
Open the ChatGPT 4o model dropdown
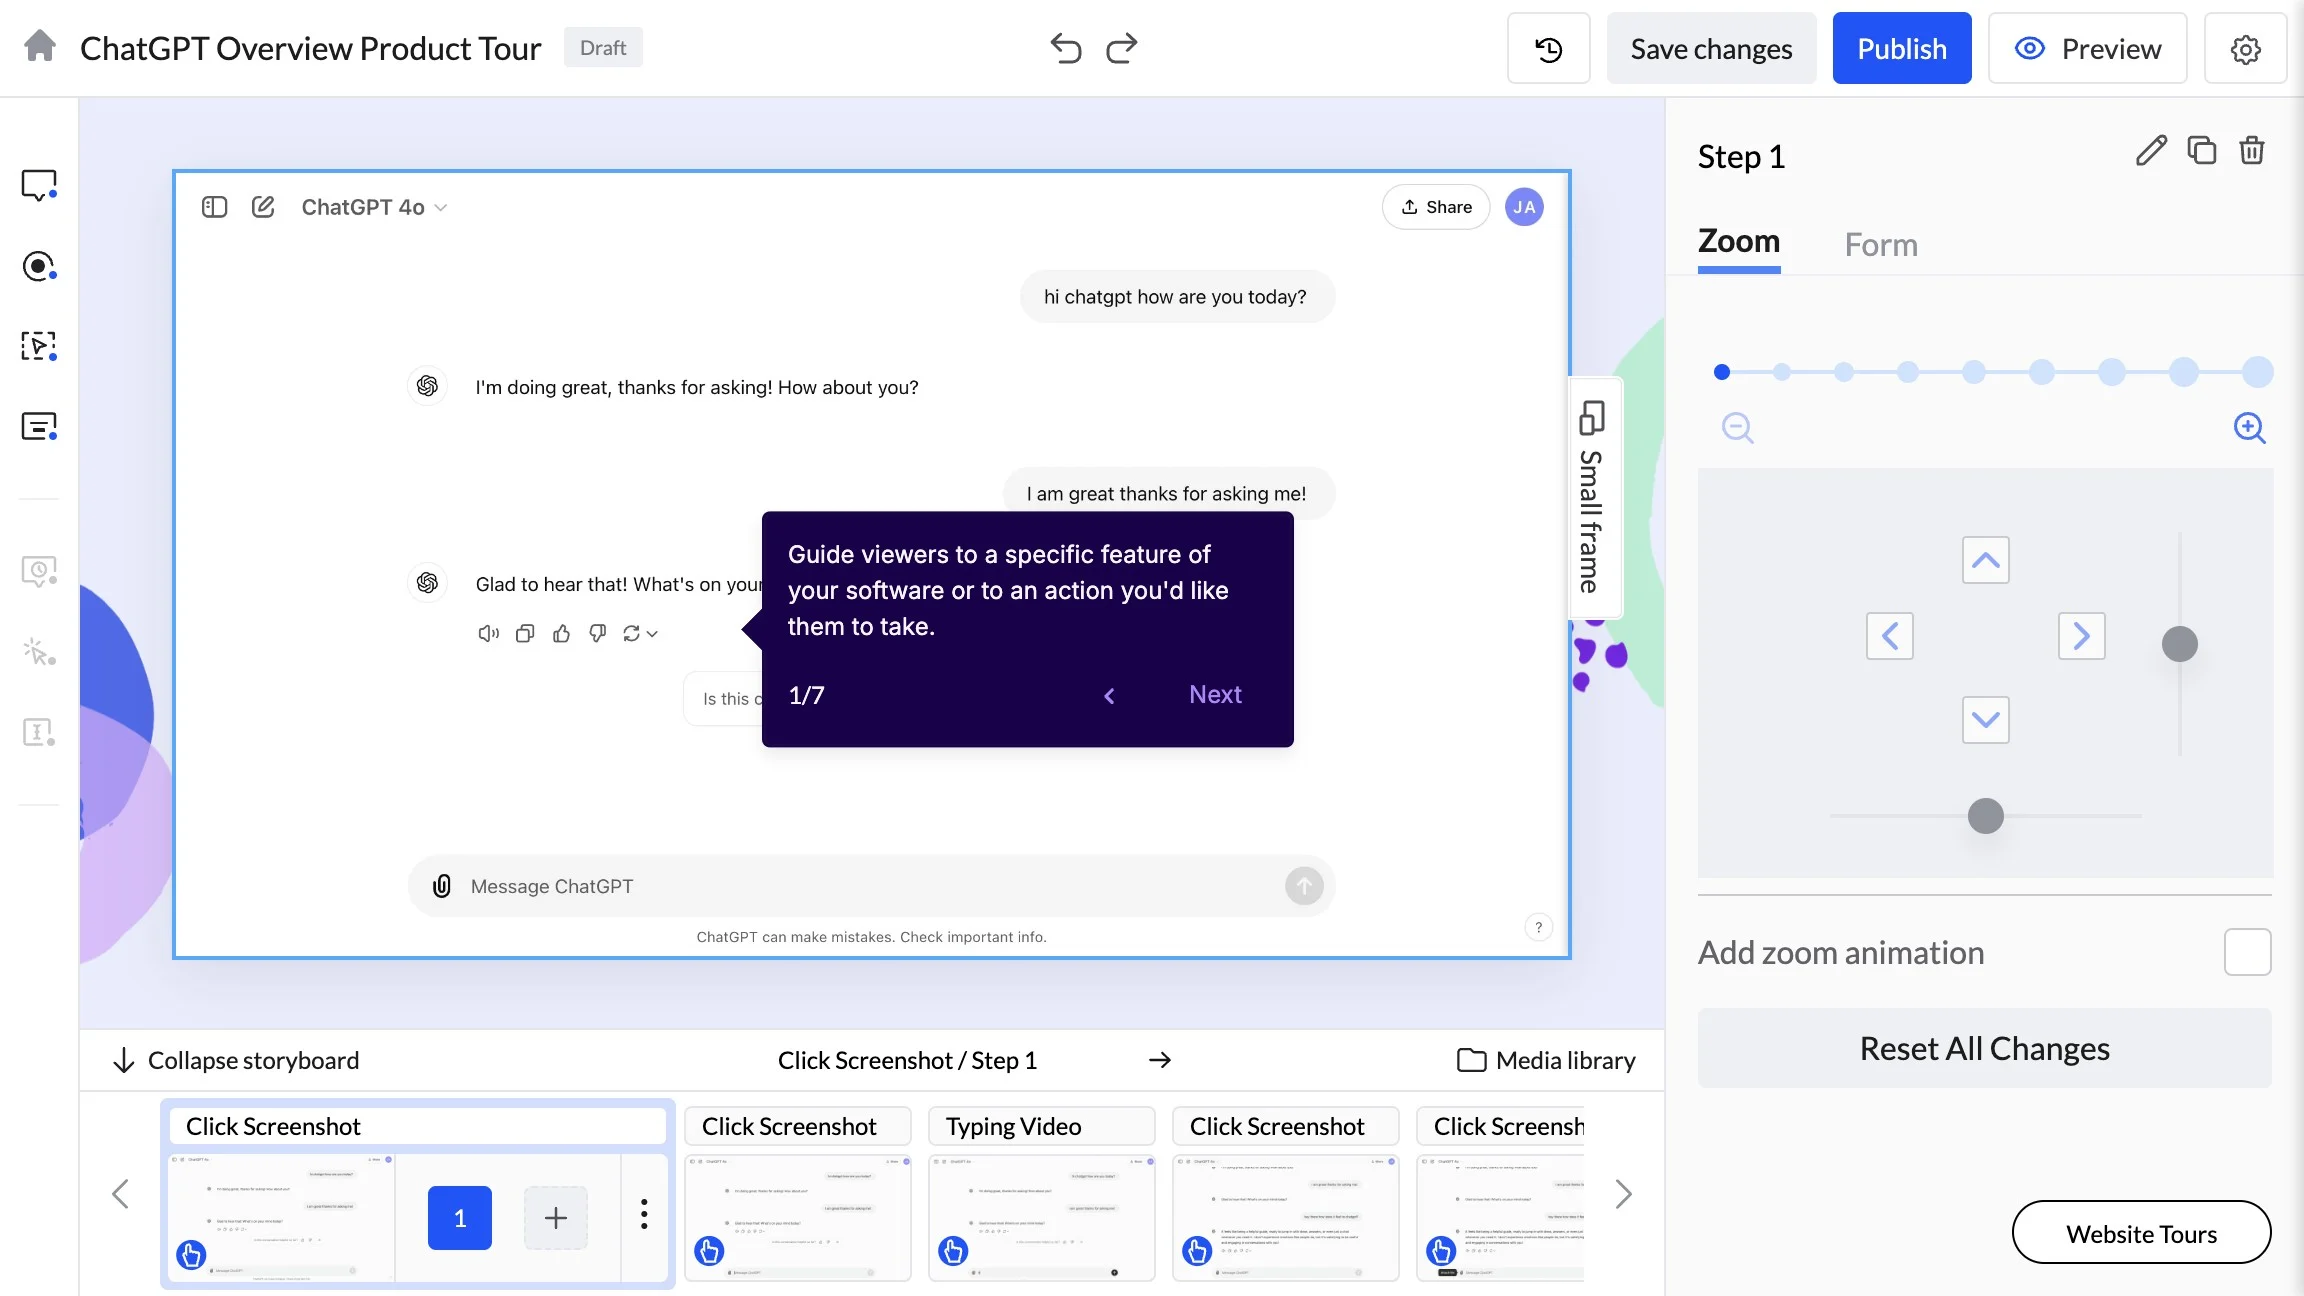tap(374, 207)
